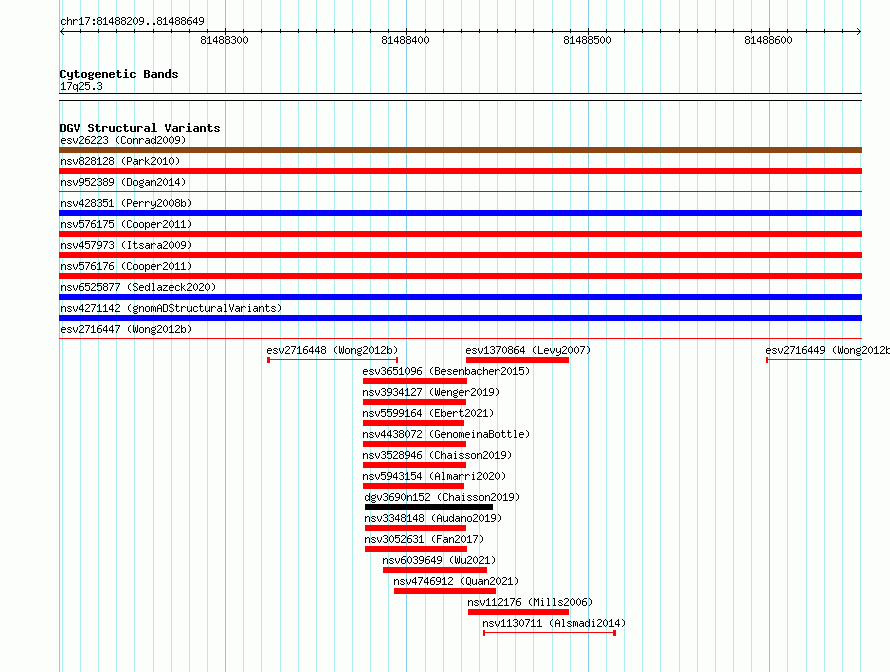
Task: Click esv2716447 (Wong2012b) label
Action: [x=126, y=329]
